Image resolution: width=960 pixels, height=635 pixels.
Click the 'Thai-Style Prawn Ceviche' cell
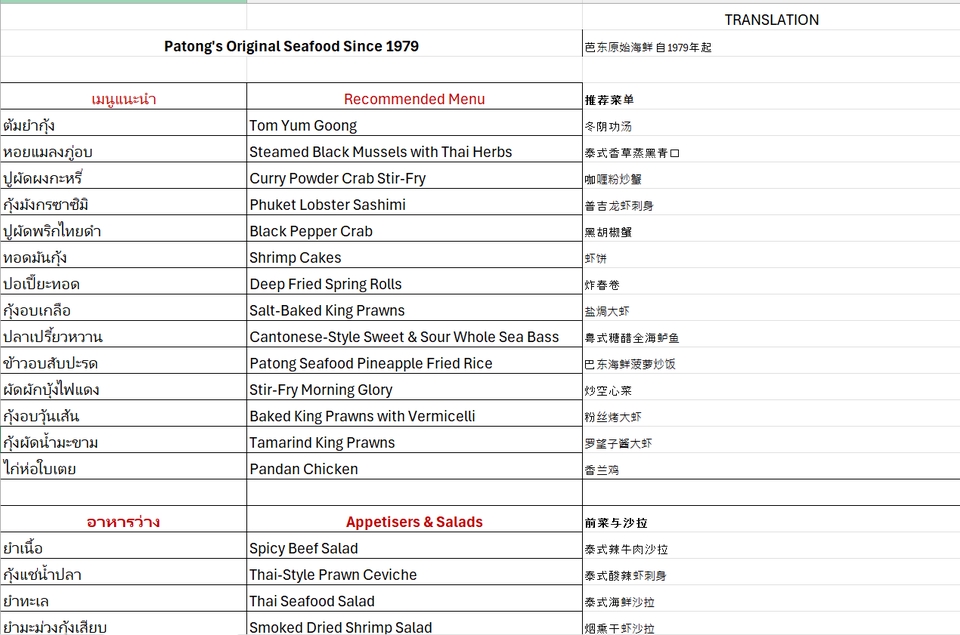click(x=333, y=575)
